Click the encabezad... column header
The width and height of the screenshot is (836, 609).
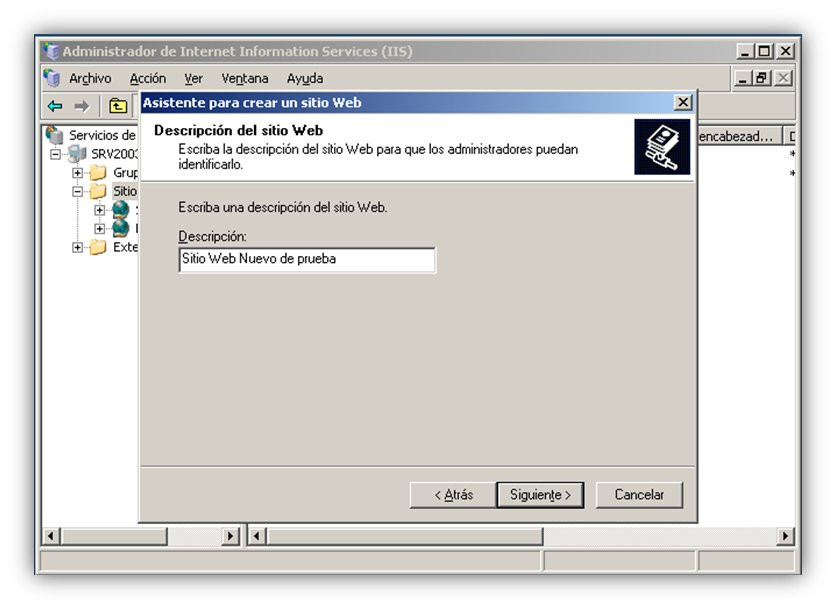pyautogui.click(x=739, y=137)
